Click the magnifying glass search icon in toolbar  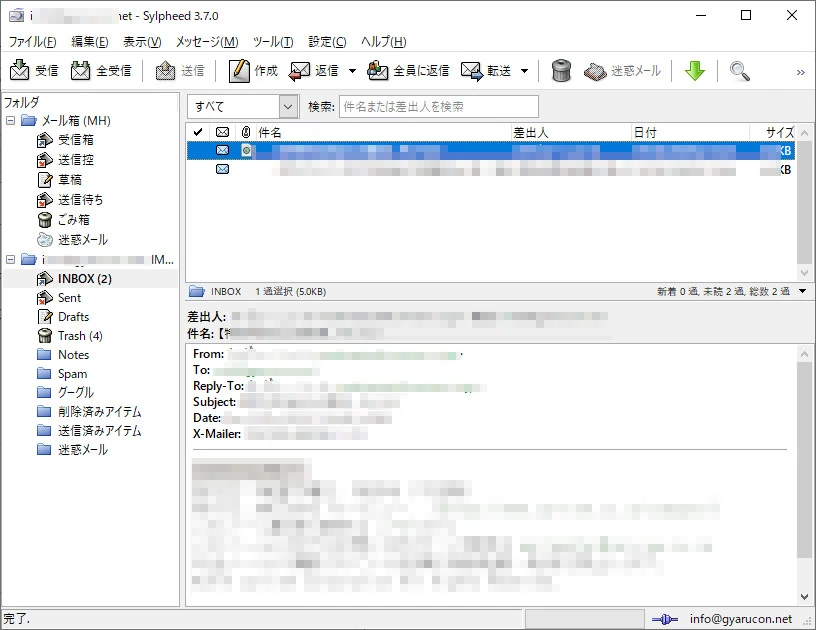tap(740, 71)
